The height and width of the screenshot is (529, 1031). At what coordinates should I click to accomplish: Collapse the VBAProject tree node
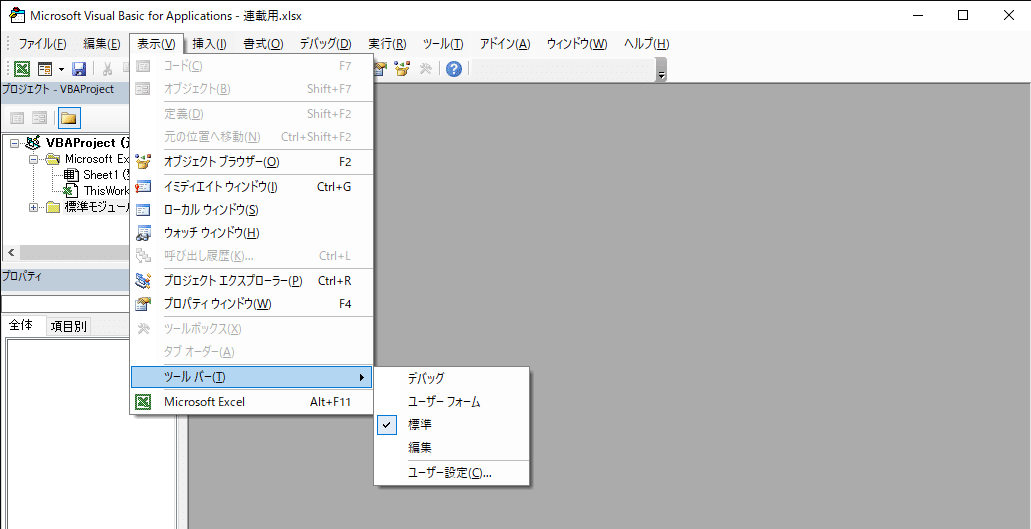pyautogui.click(x=14, y=143)
